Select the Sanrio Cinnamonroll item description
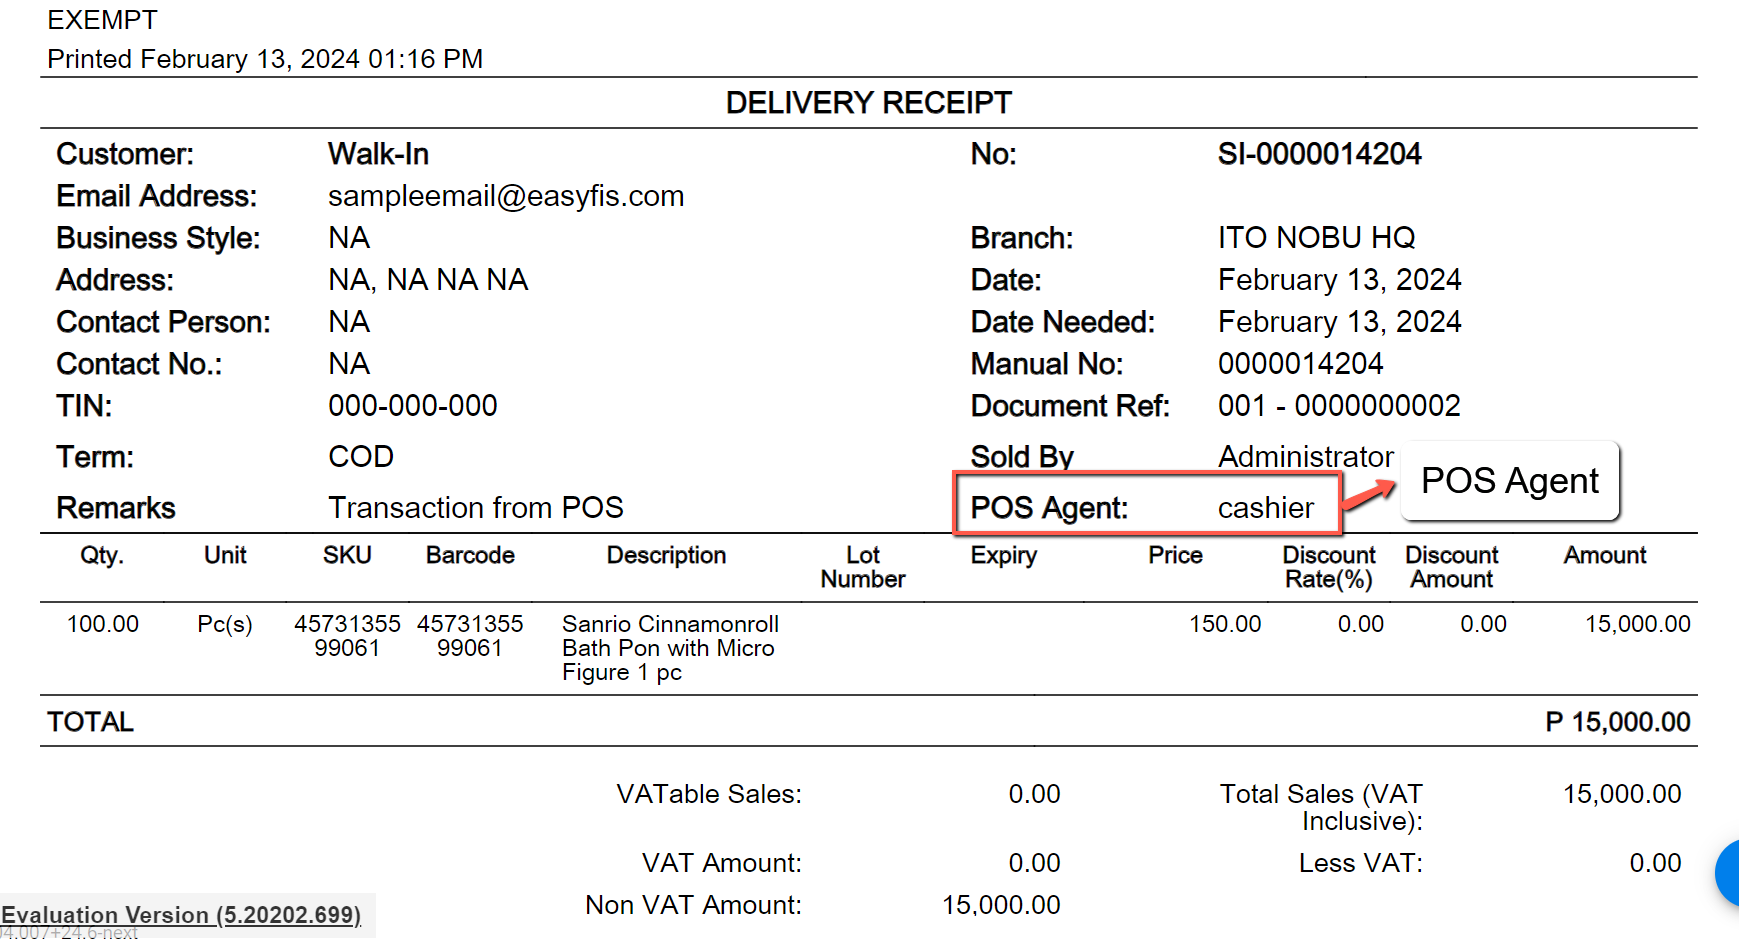The height and width of the screenshot is (939, 1739). click(670, 648)
